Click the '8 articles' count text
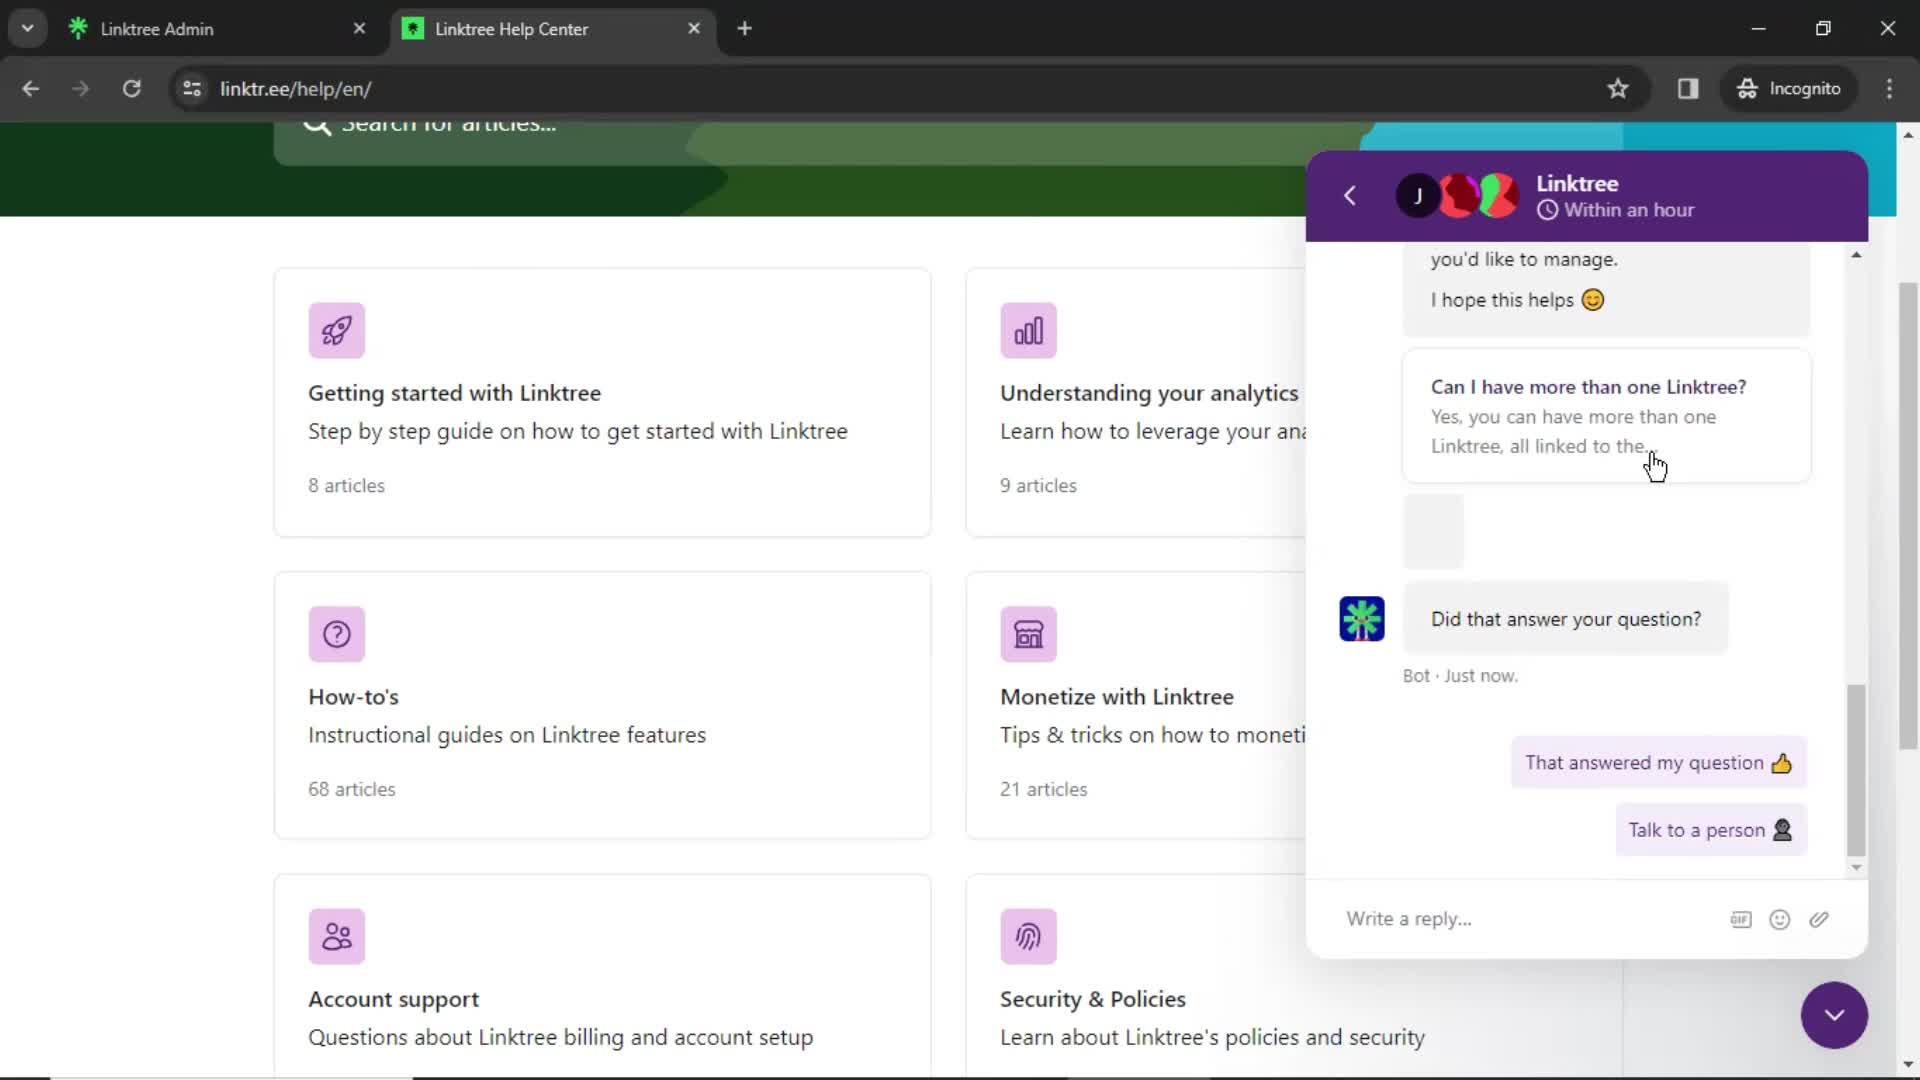This screenshot has width=1920, height=1080. pos(346,486)
